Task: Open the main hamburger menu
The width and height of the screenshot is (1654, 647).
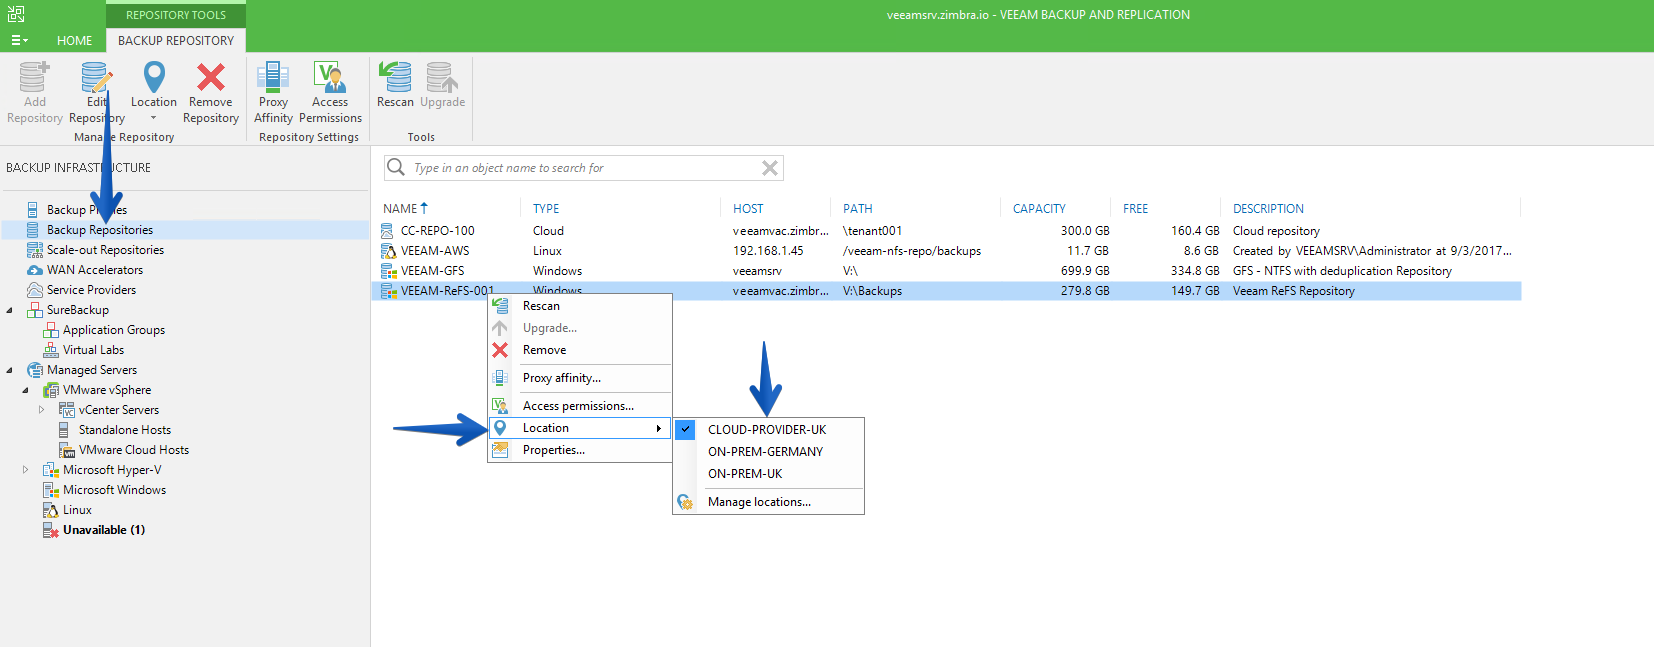Action: tap(19, 41)
